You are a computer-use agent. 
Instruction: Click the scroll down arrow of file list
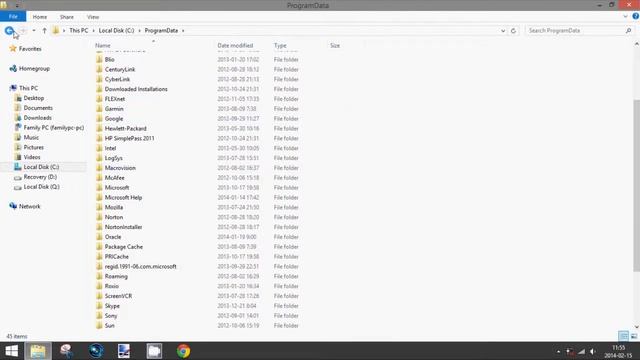636,327
